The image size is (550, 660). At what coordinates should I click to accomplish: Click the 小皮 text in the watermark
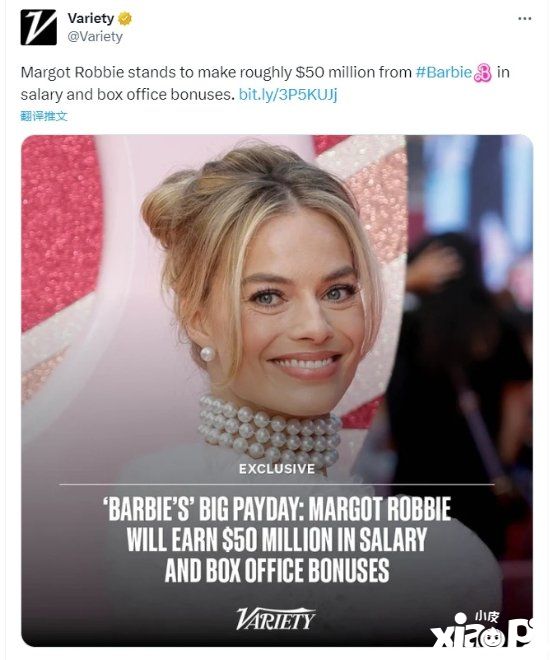[x=487, y=617]
